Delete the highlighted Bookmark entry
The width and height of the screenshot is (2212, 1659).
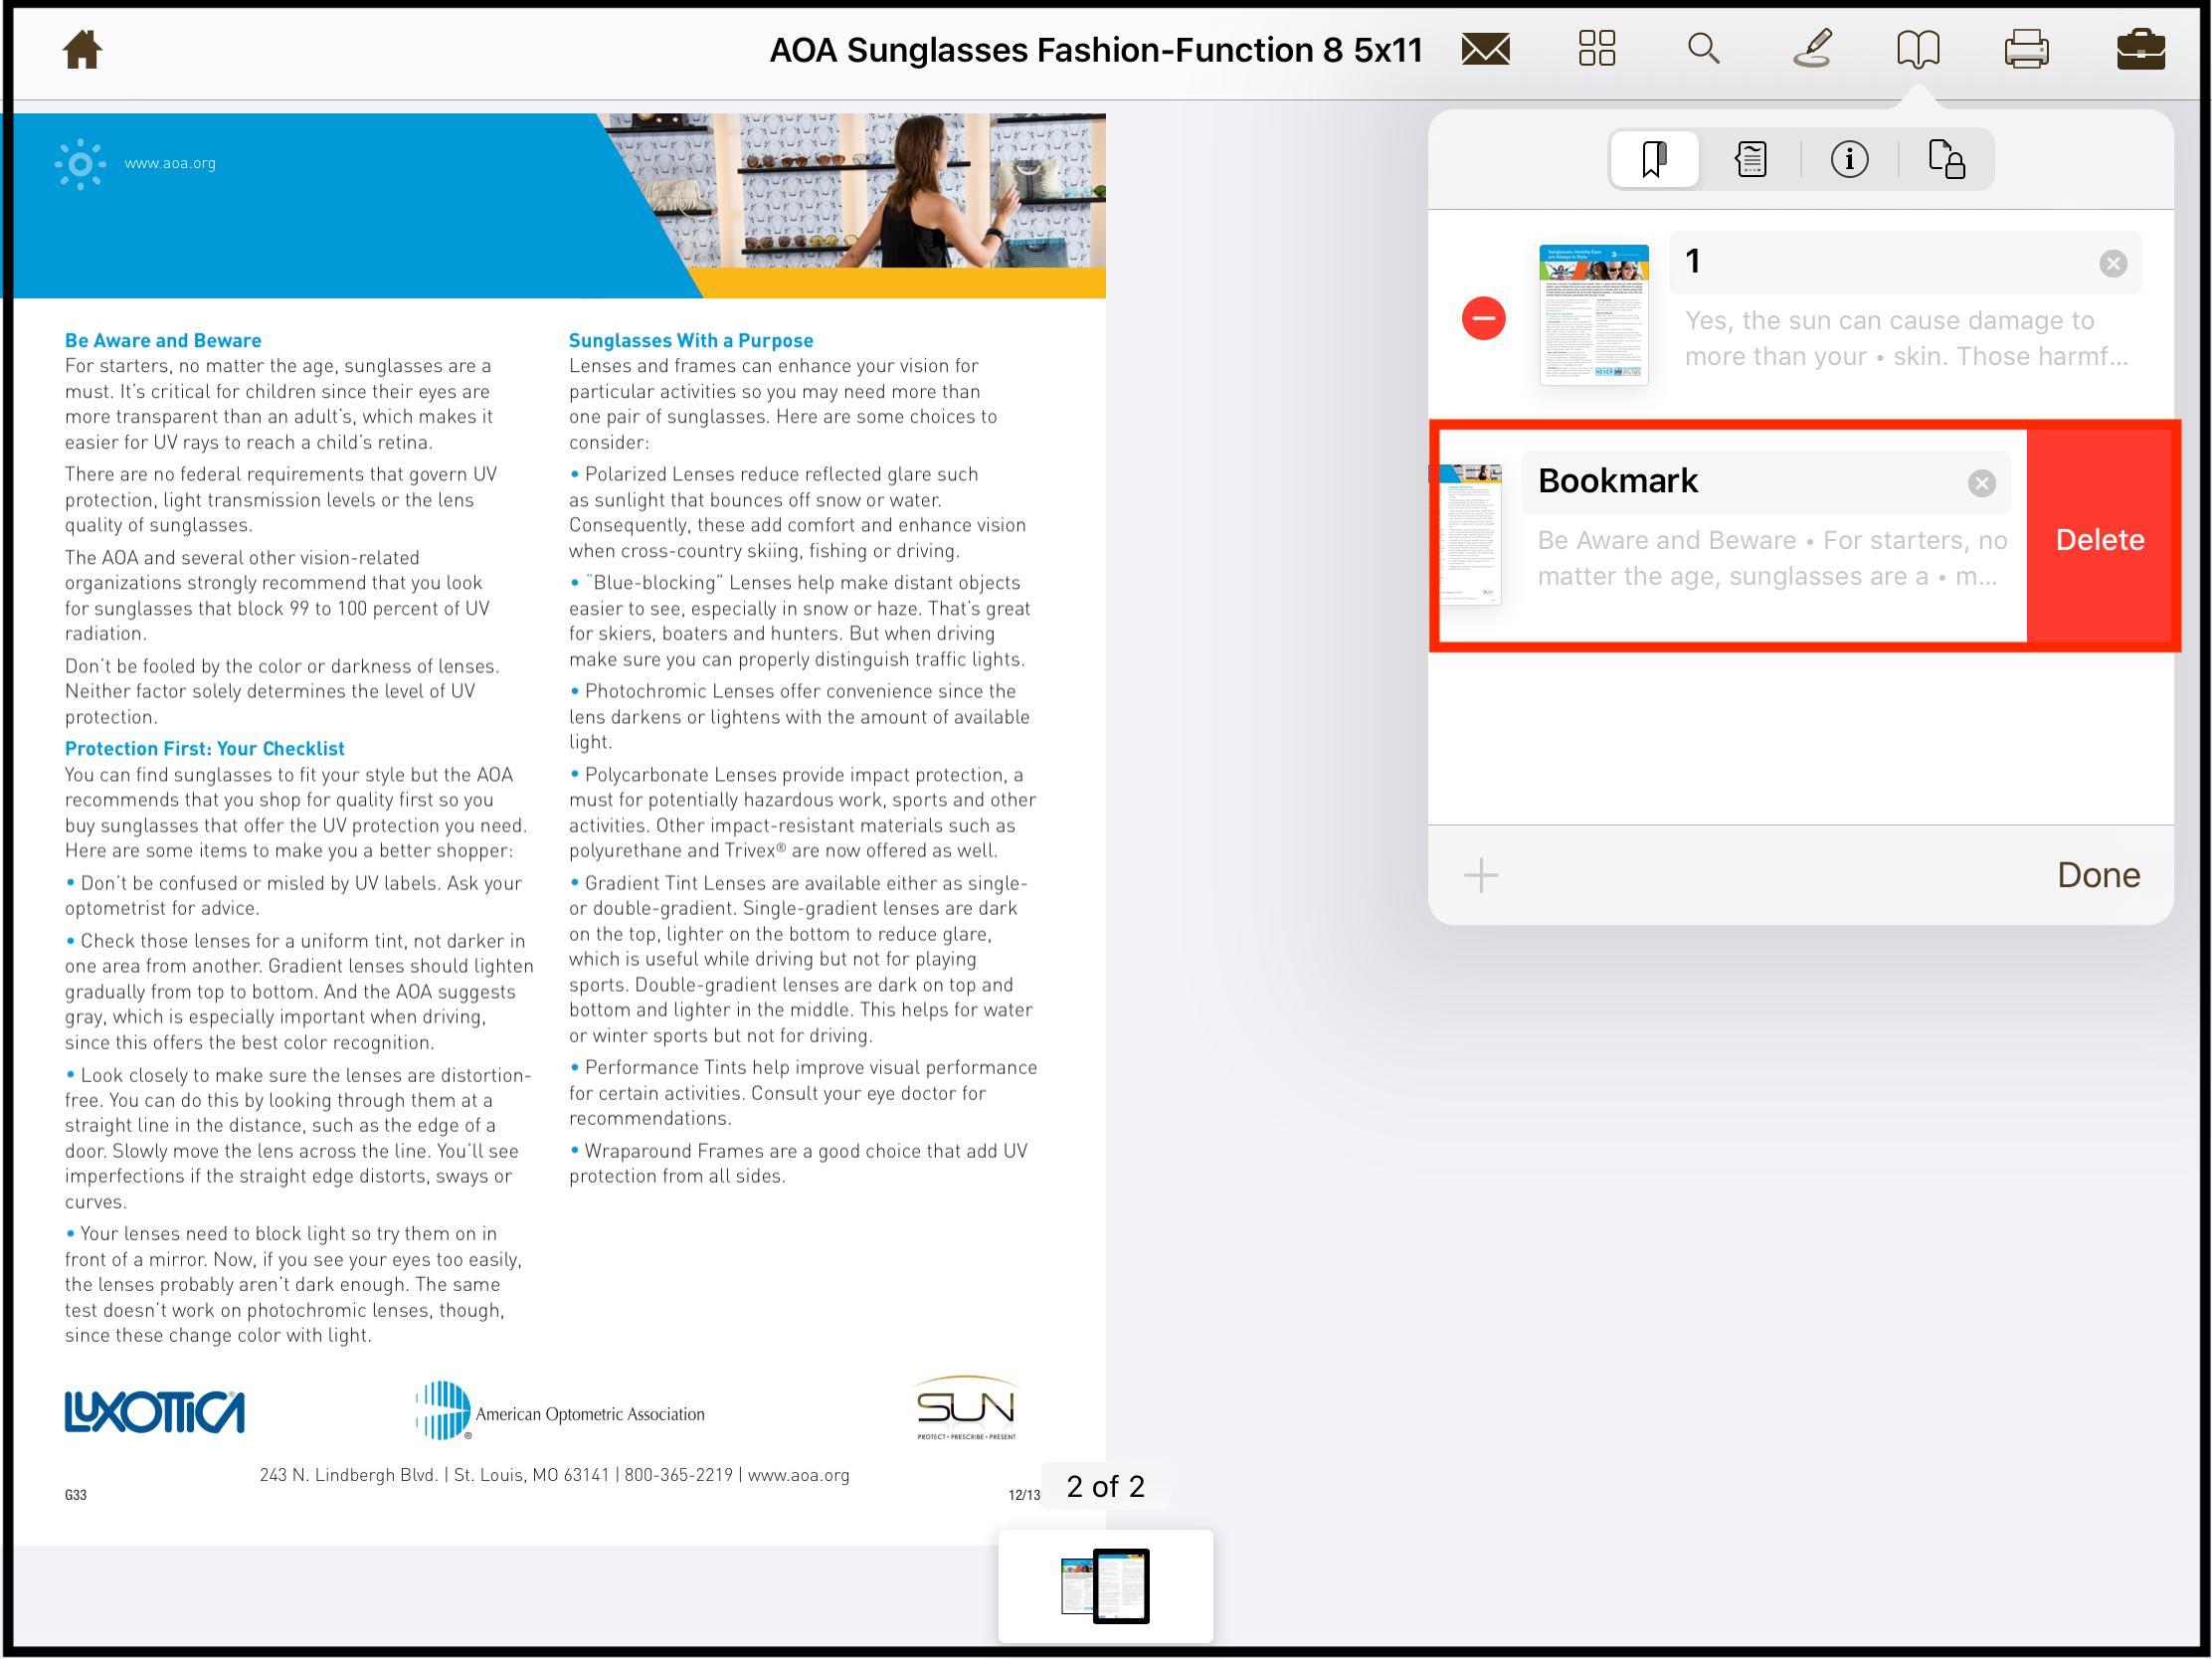[2101, 539]
